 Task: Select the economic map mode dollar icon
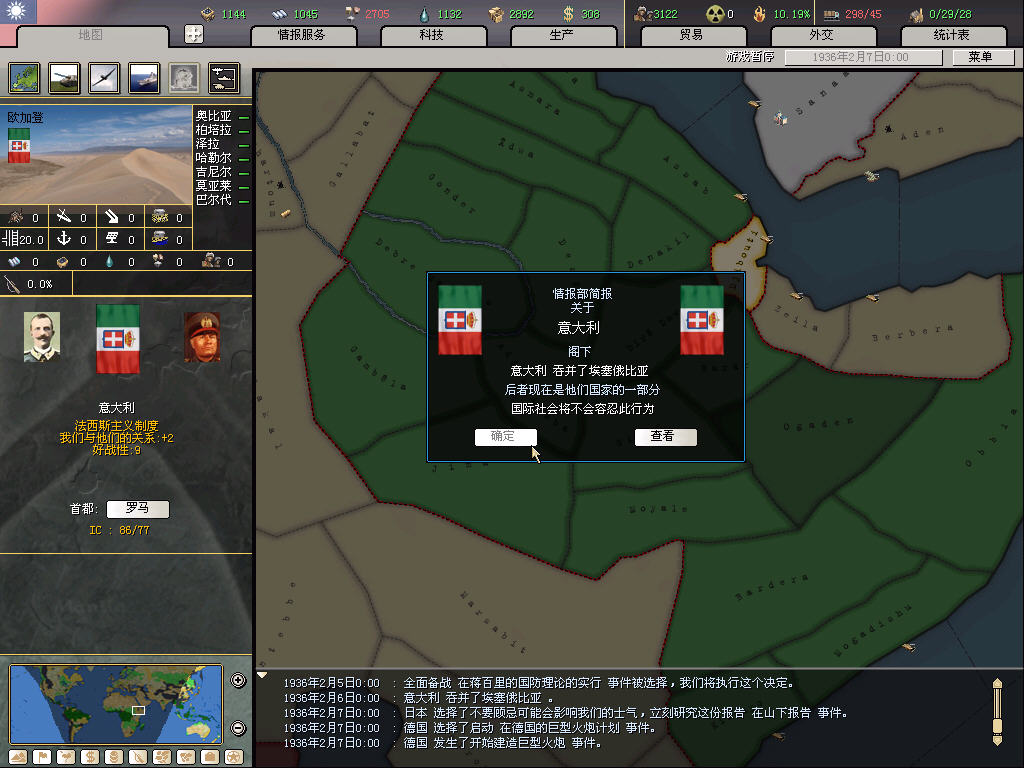click(90, 757)
